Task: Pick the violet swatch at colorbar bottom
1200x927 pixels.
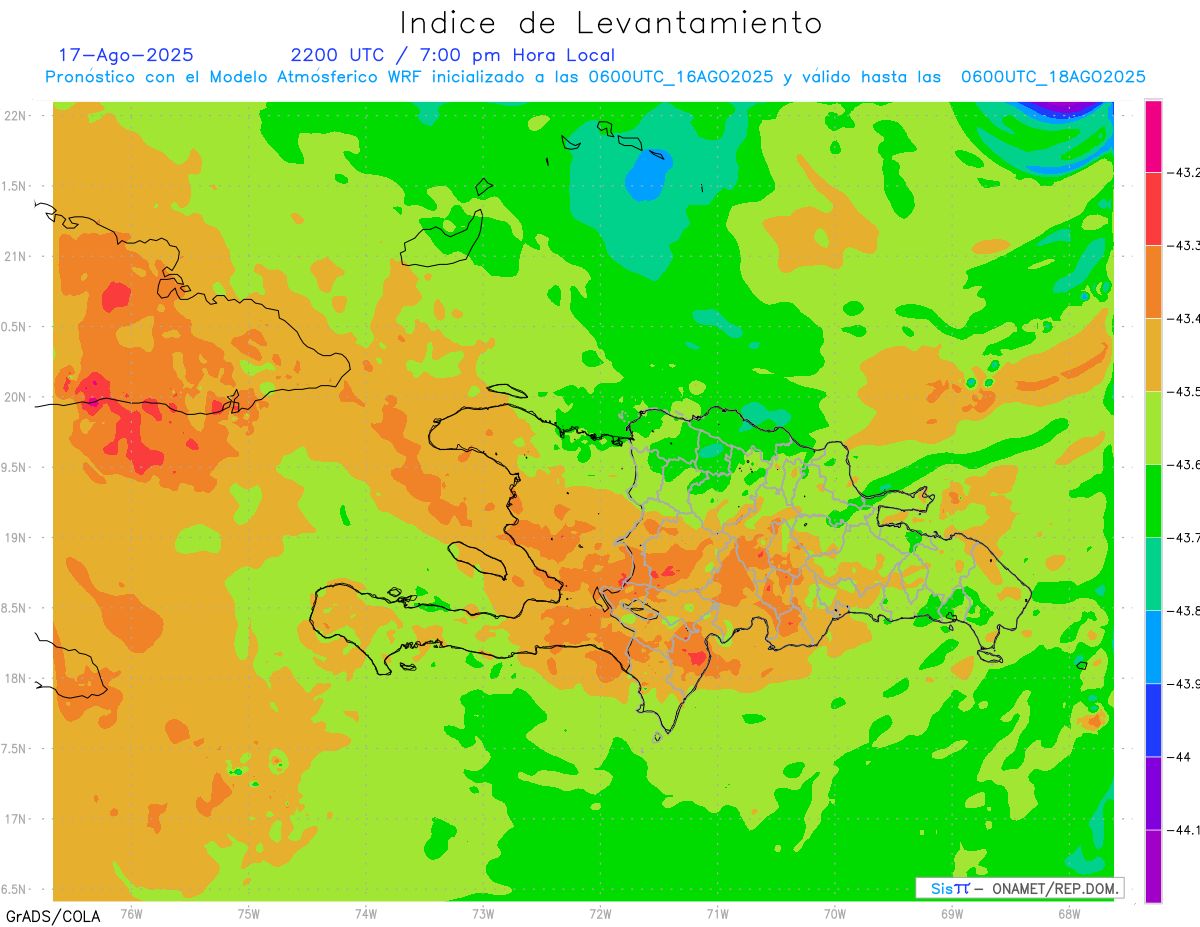Action: 1153,866
